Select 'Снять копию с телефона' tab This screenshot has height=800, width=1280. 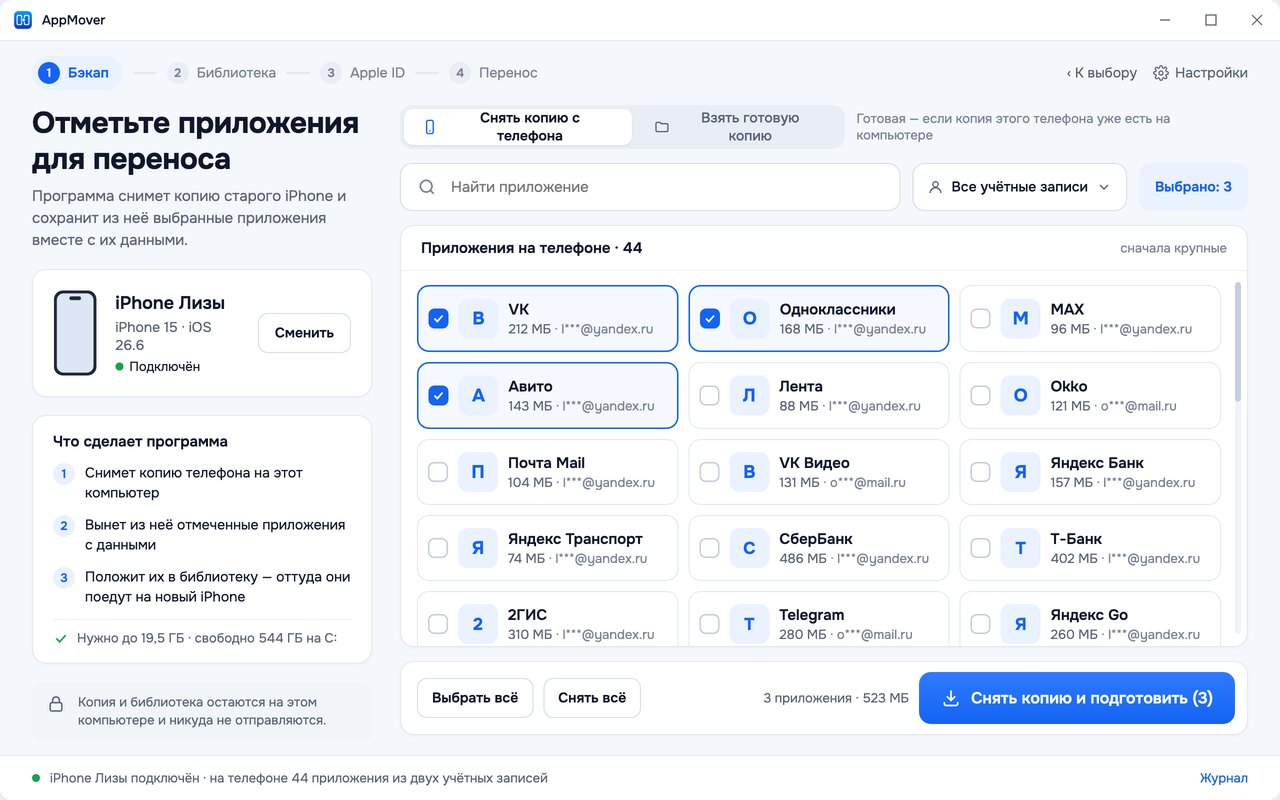518,127
